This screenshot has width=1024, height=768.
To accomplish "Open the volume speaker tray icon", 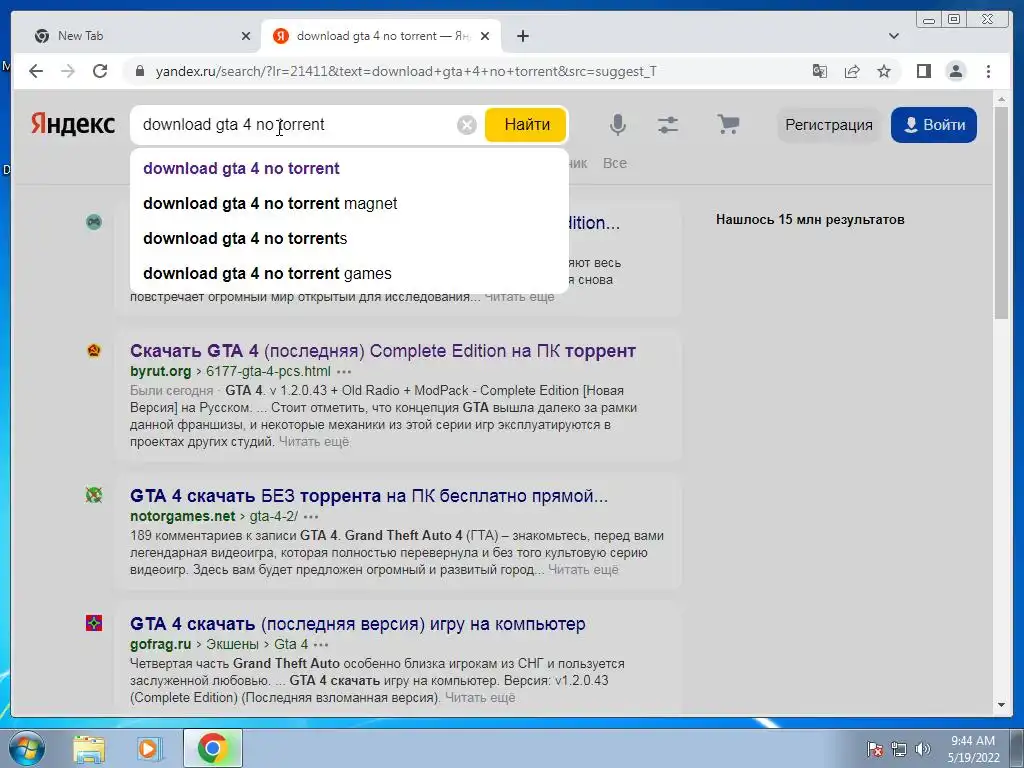I will click(923, 749).
